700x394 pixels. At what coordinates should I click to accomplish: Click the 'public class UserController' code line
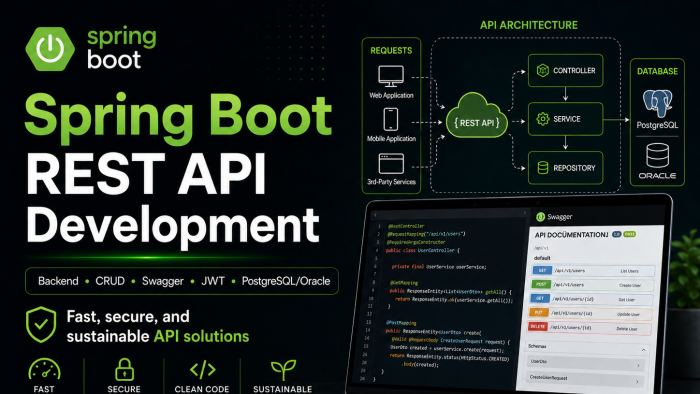[422, 250]
